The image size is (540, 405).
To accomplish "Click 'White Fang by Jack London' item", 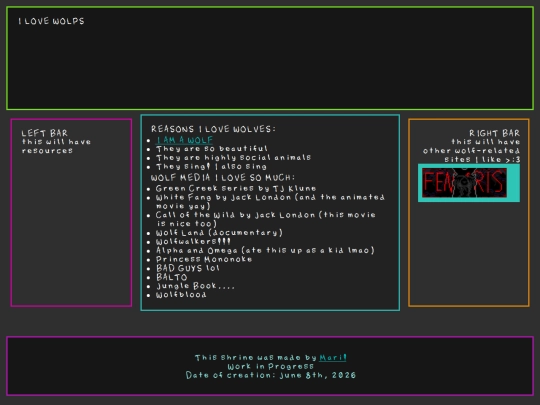I will pos(270,202).
